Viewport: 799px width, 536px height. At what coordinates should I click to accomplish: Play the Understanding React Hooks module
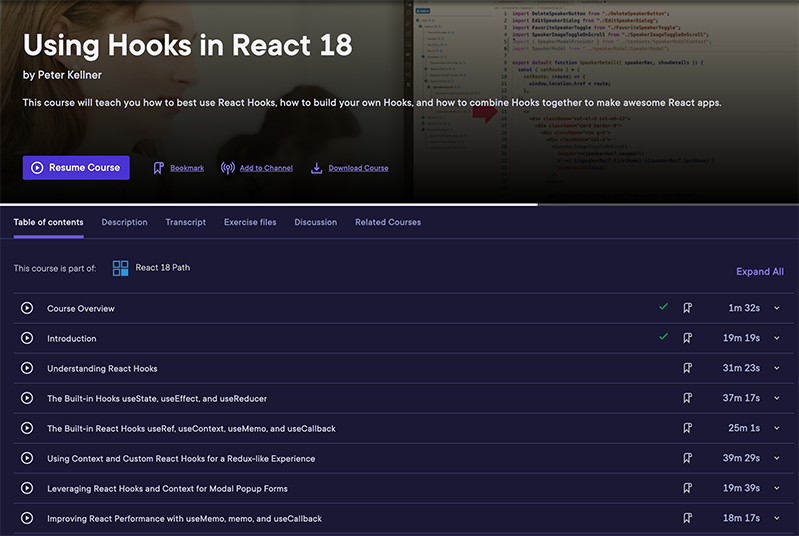click(27, 368)
